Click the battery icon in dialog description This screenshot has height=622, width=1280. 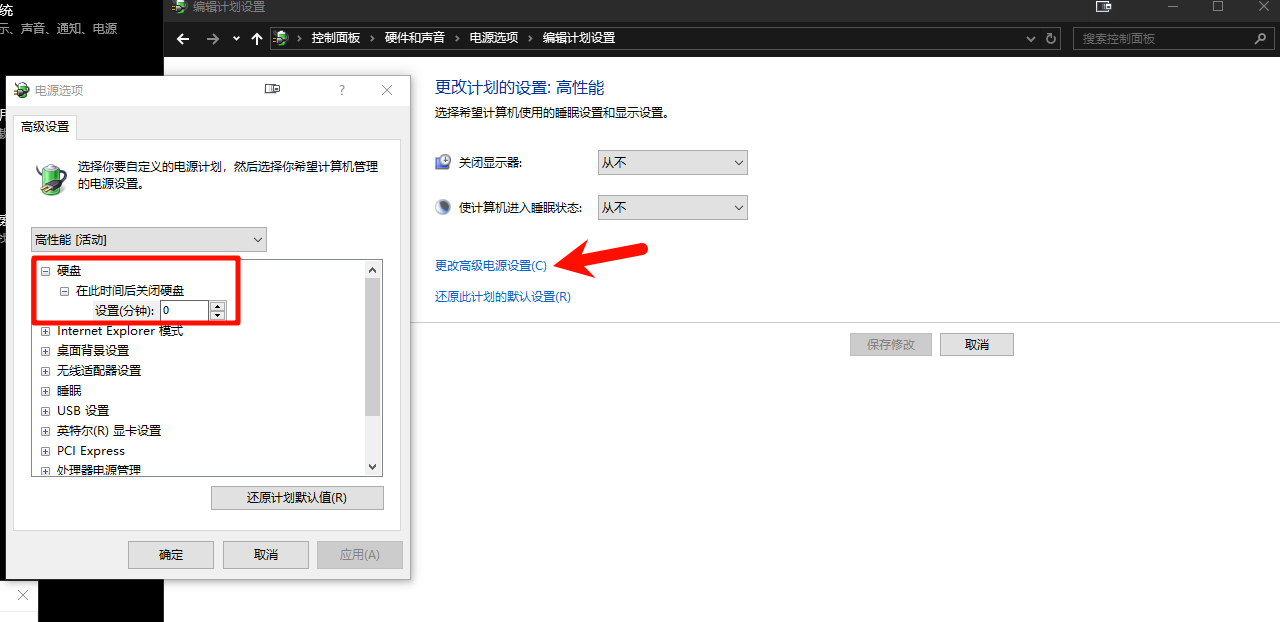click(x=51, y=179)
